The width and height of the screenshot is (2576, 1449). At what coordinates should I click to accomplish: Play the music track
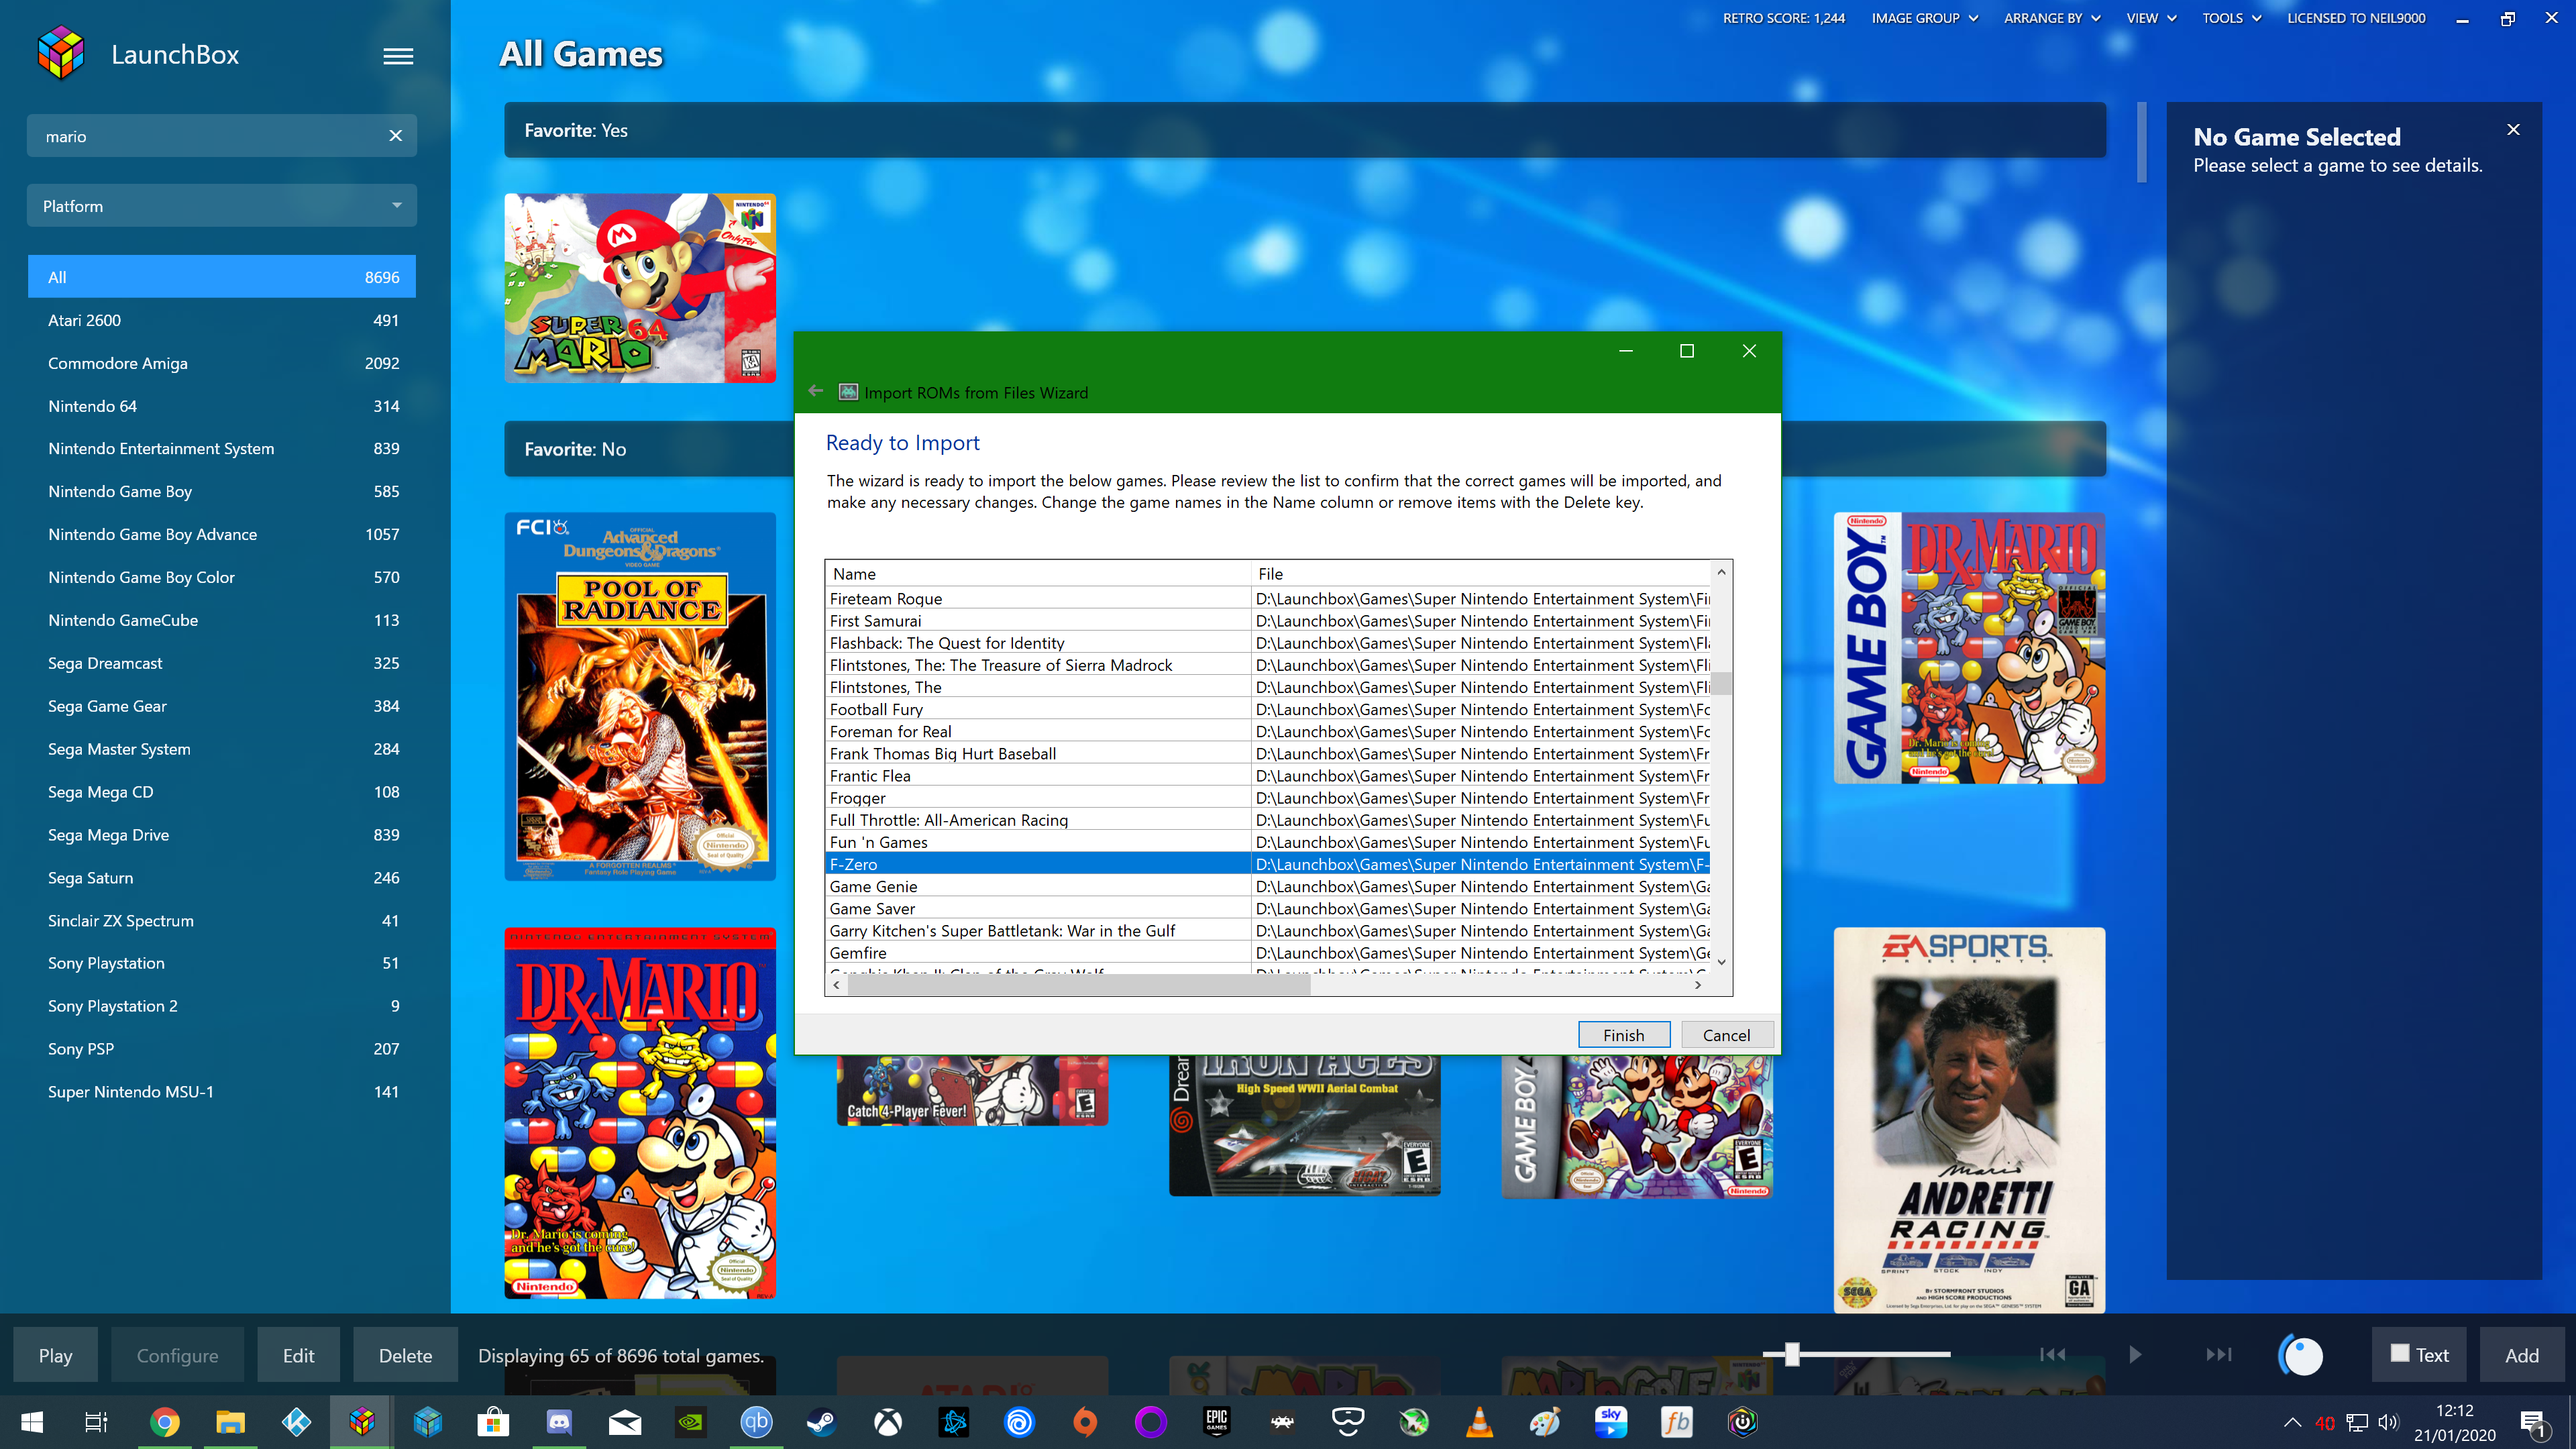pyautogui.click(x=2135, y=1354)
